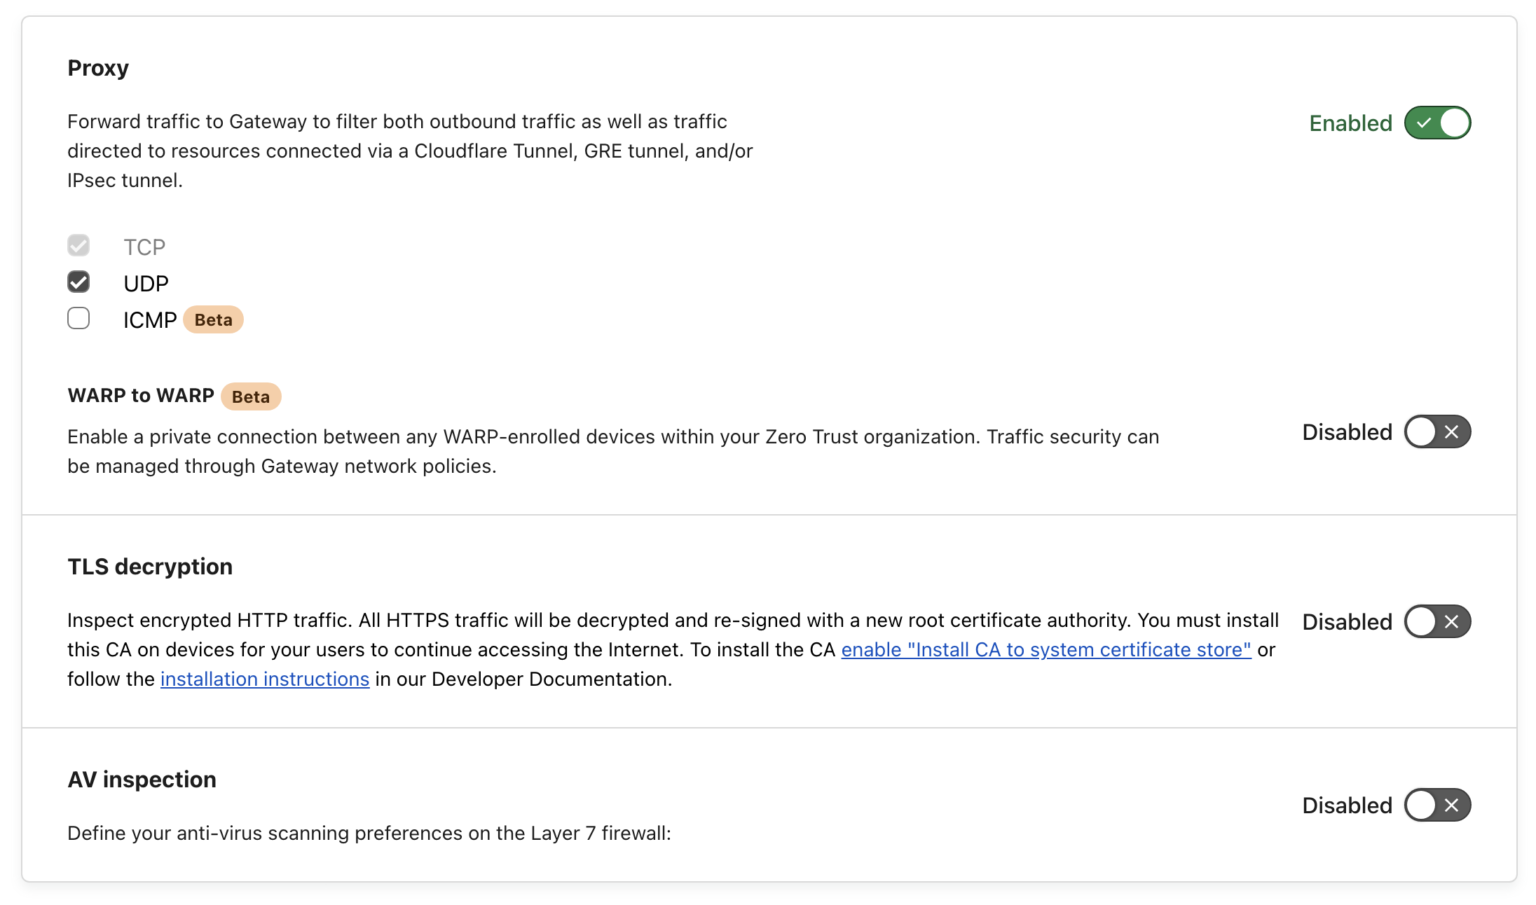Disable the Proxy toggle
Screen dimensions: 1536x905
1437,122
